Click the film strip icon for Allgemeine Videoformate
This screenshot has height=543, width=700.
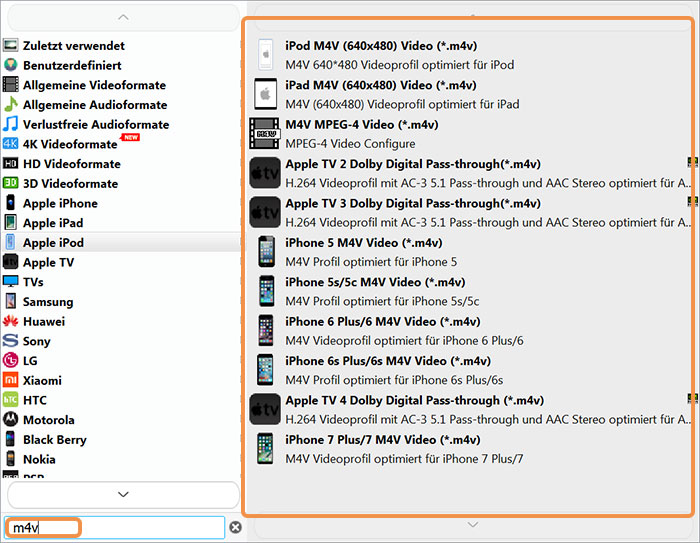(11, 84)
